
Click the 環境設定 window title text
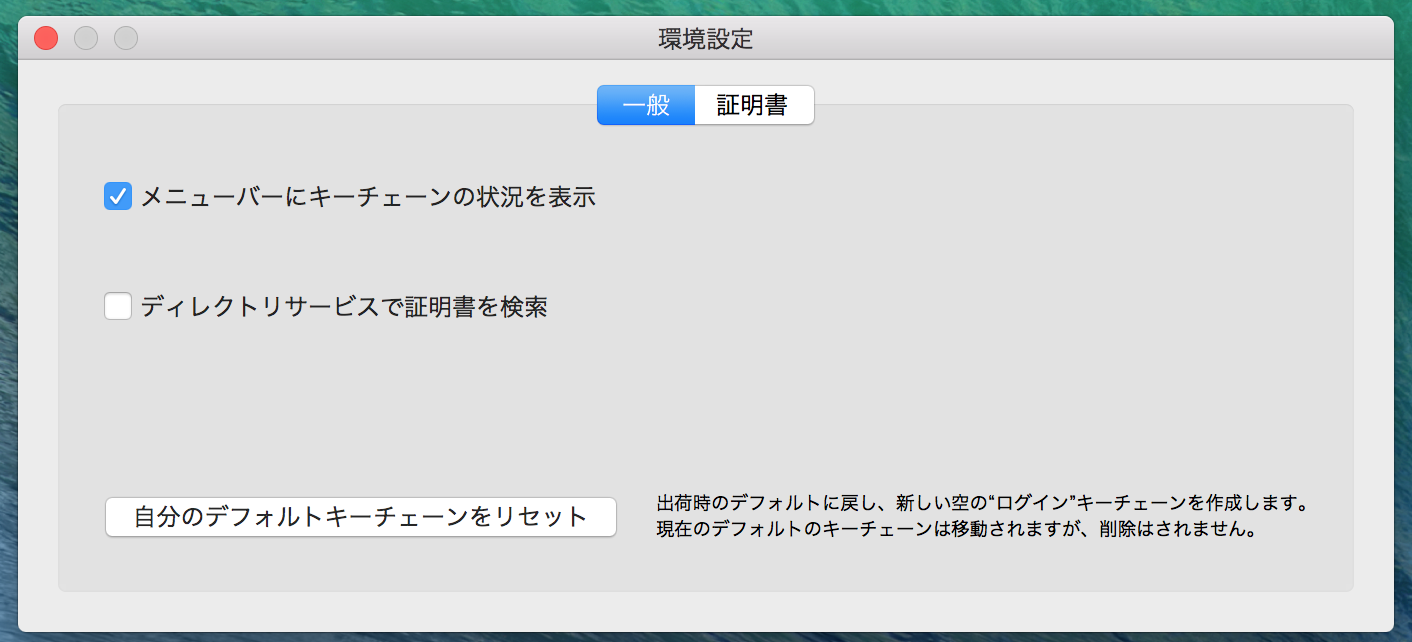[706, 39]
